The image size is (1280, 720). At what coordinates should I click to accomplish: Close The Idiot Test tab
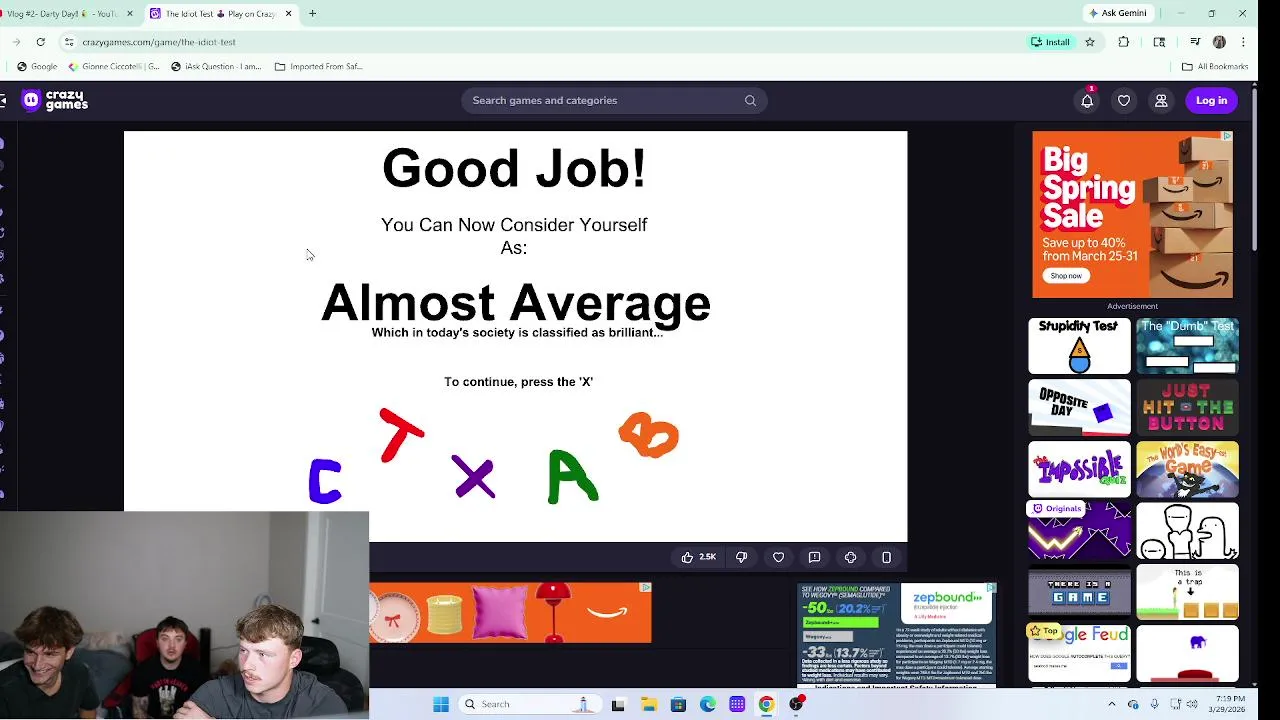(288, 13)
